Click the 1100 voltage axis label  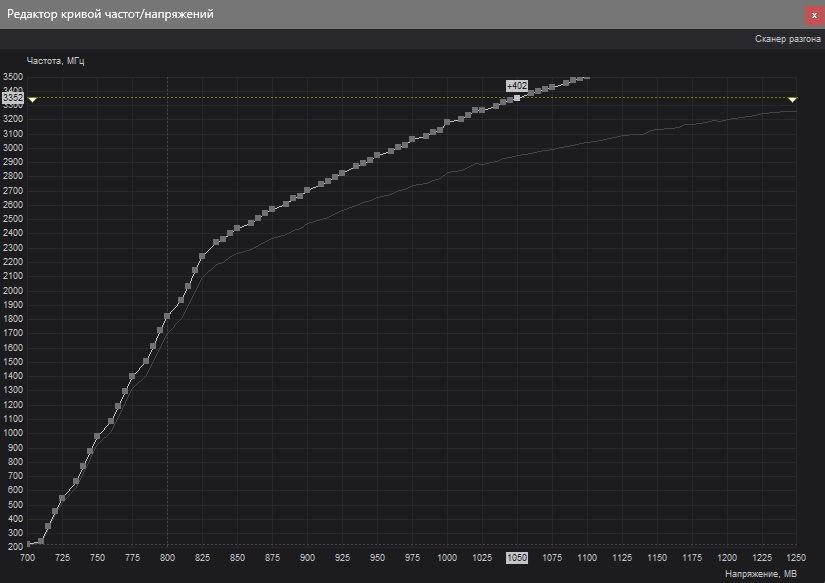pyautogui.click(x=587, y=558)
